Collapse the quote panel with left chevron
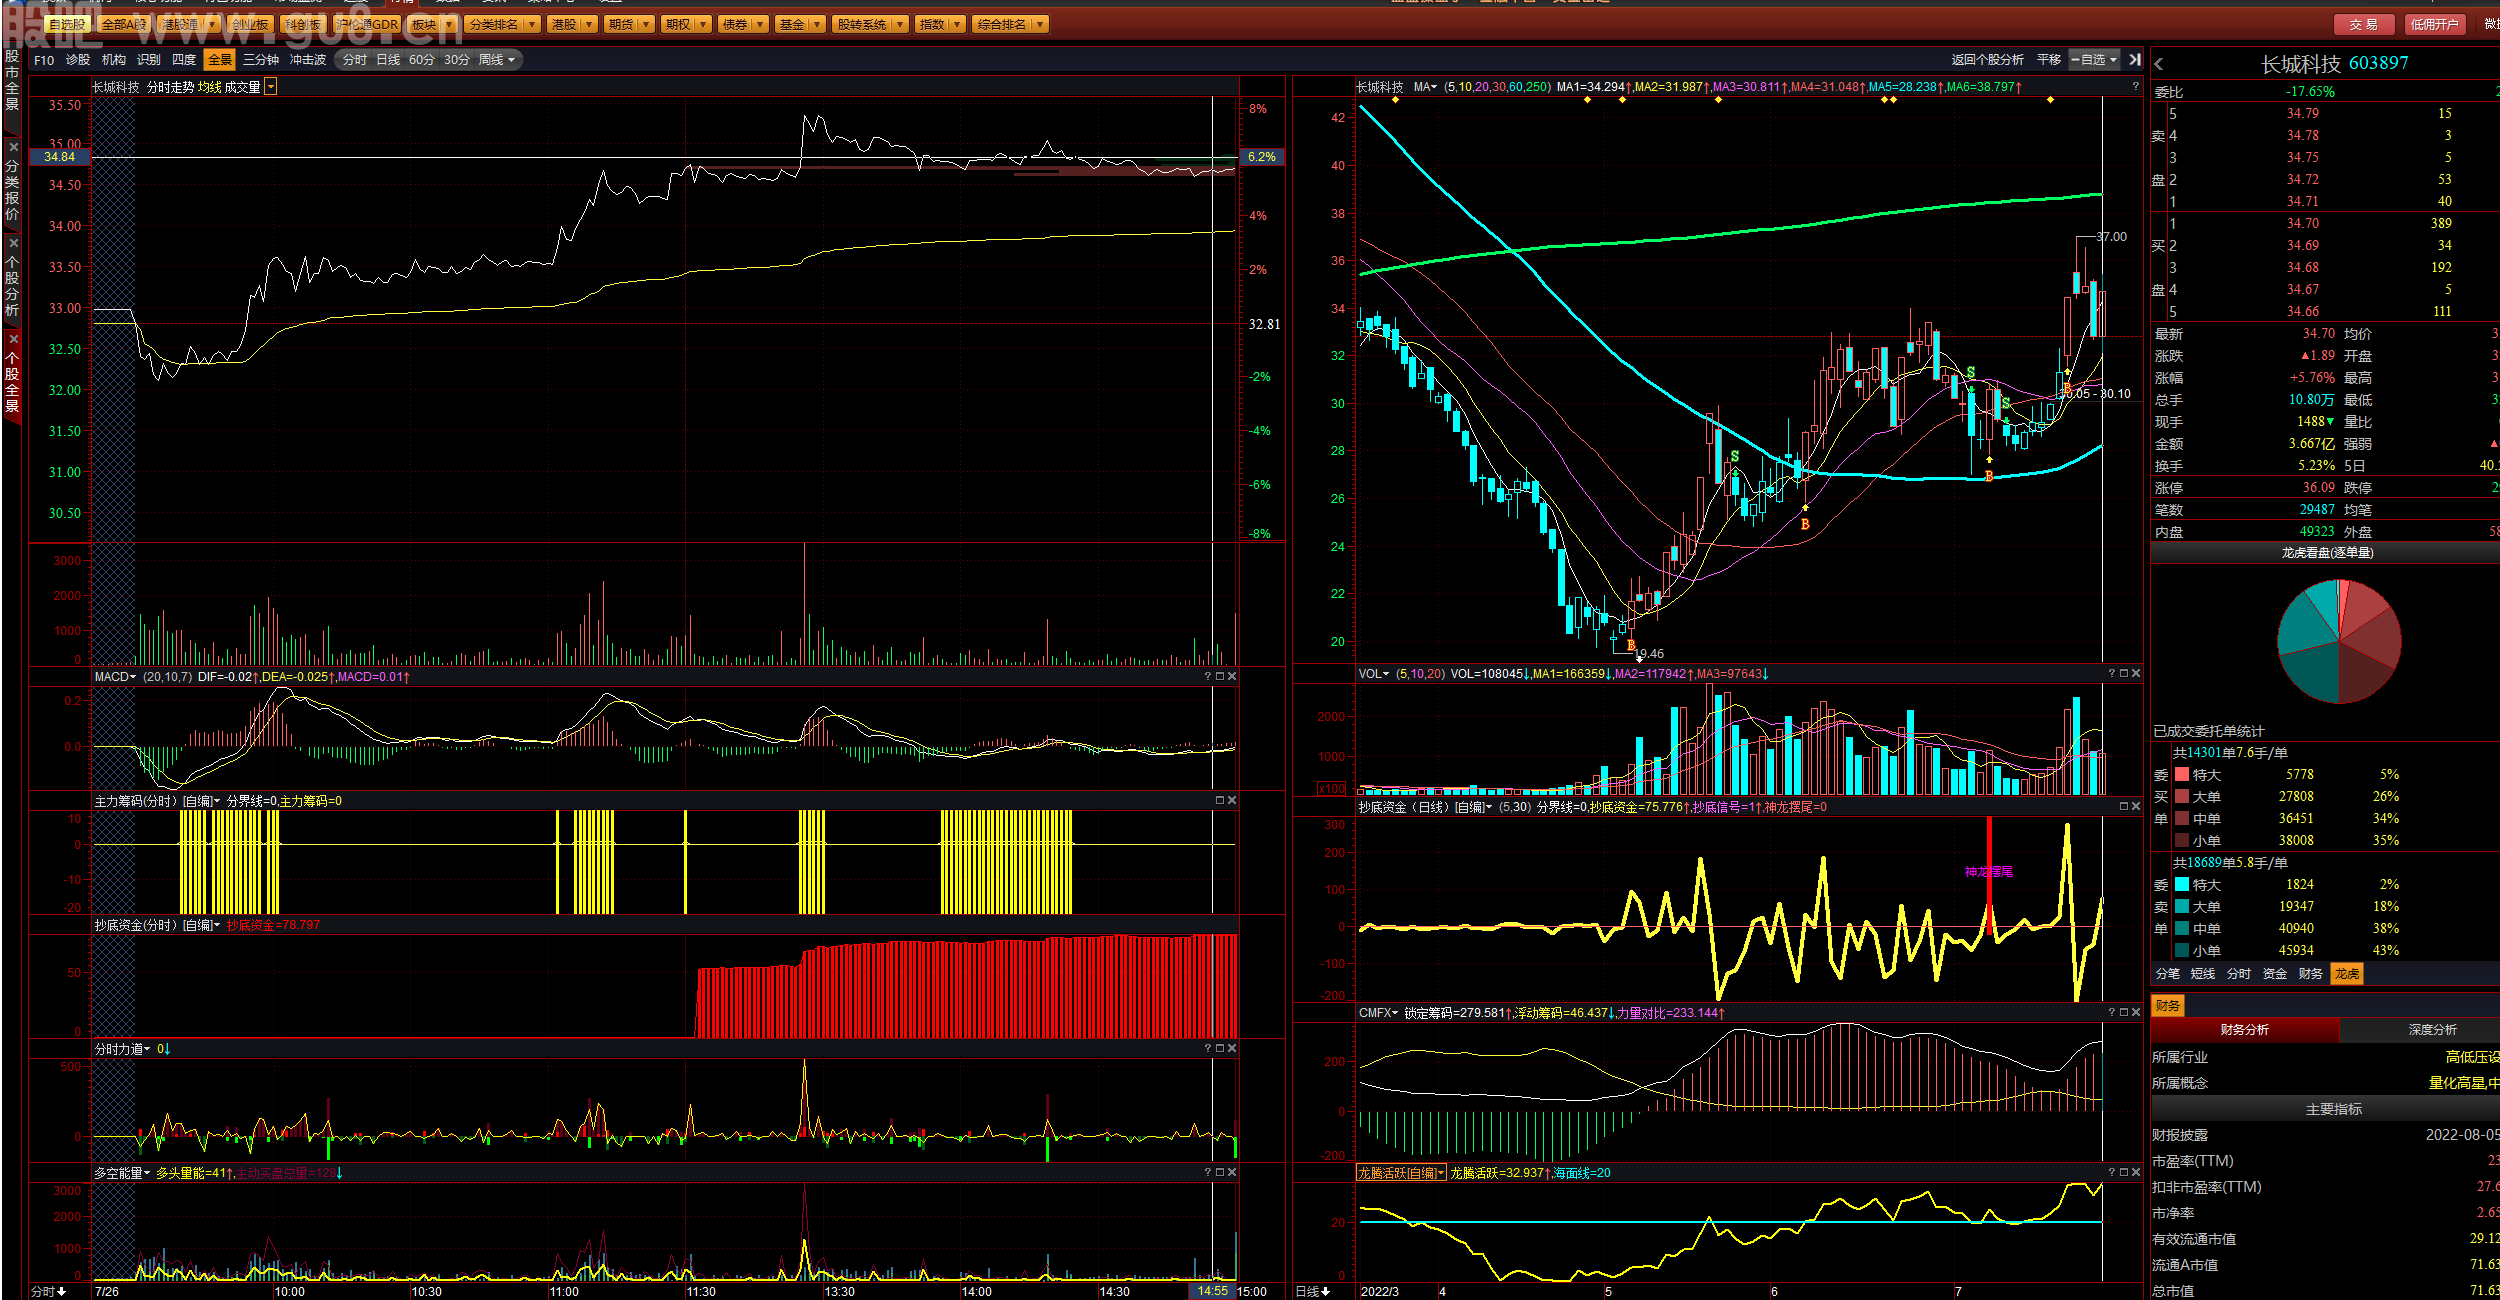This screenshot has height=1300, width=2500. pos(2159,64)
